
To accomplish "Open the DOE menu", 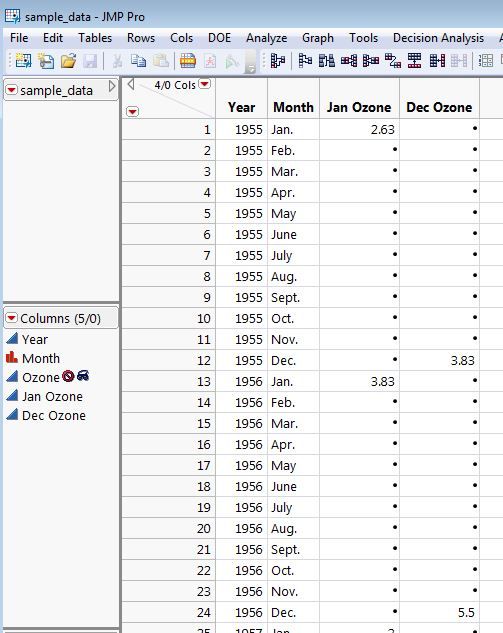I will pyautogui.click(x=219, y=38).
